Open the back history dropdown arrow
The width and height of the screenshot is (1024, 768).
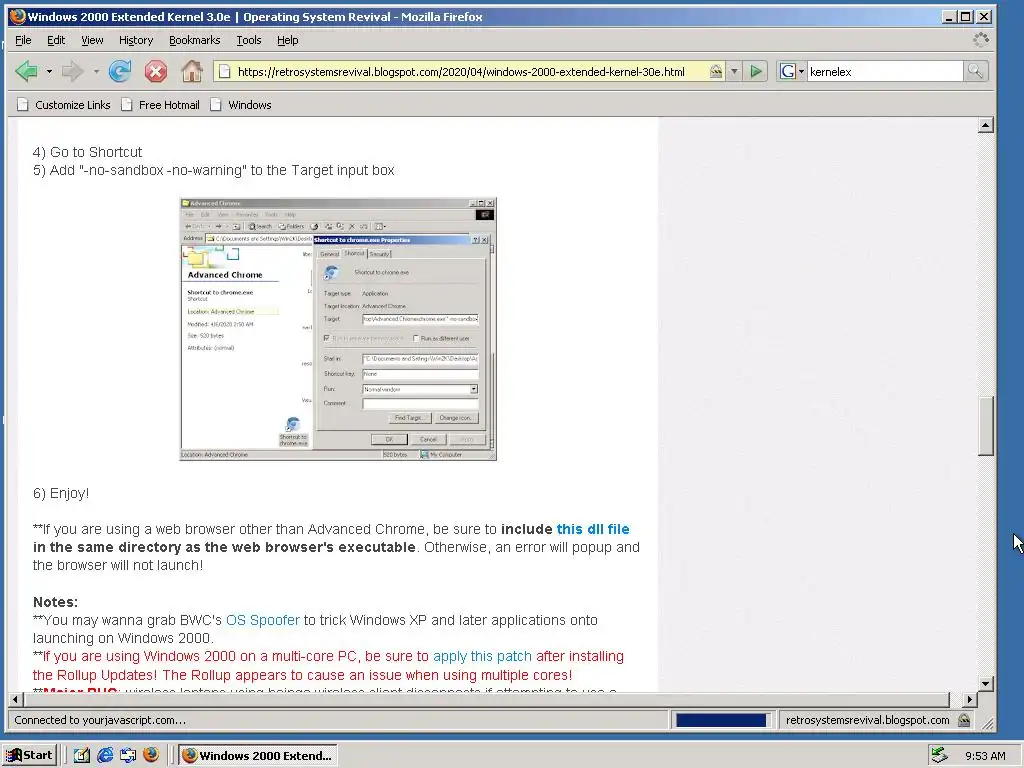(x=49, y=71)
